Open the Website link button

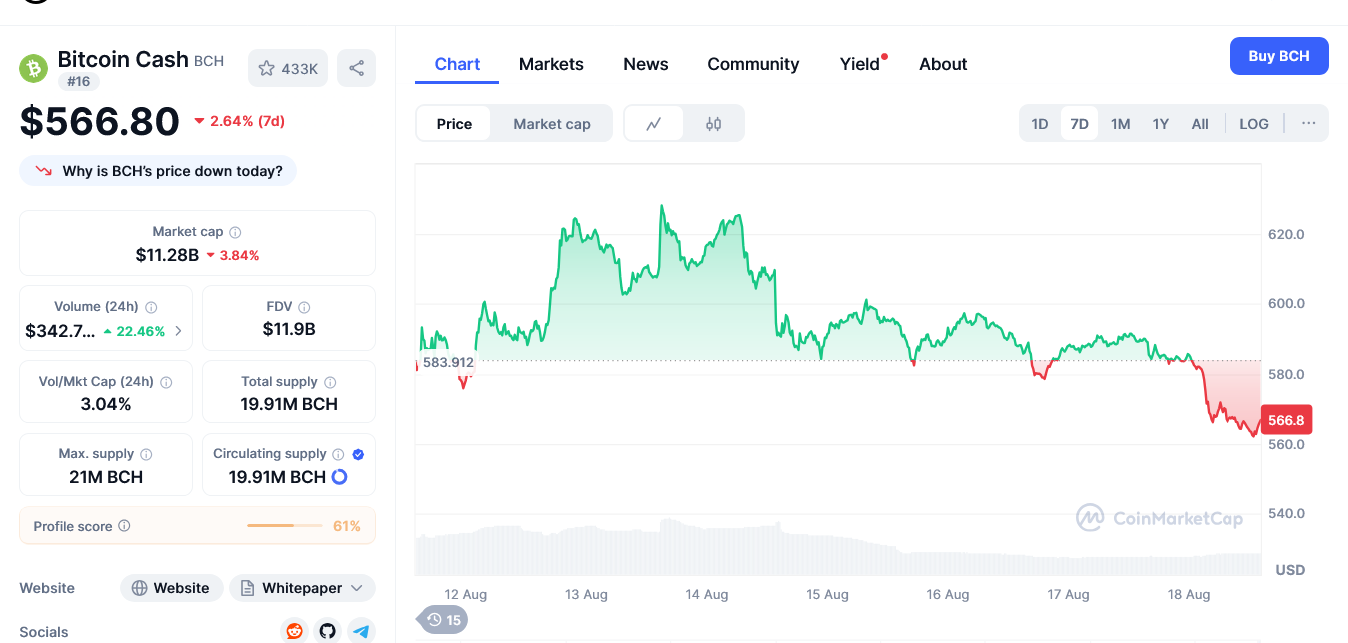pyautogui.click(x=171, y=588)
